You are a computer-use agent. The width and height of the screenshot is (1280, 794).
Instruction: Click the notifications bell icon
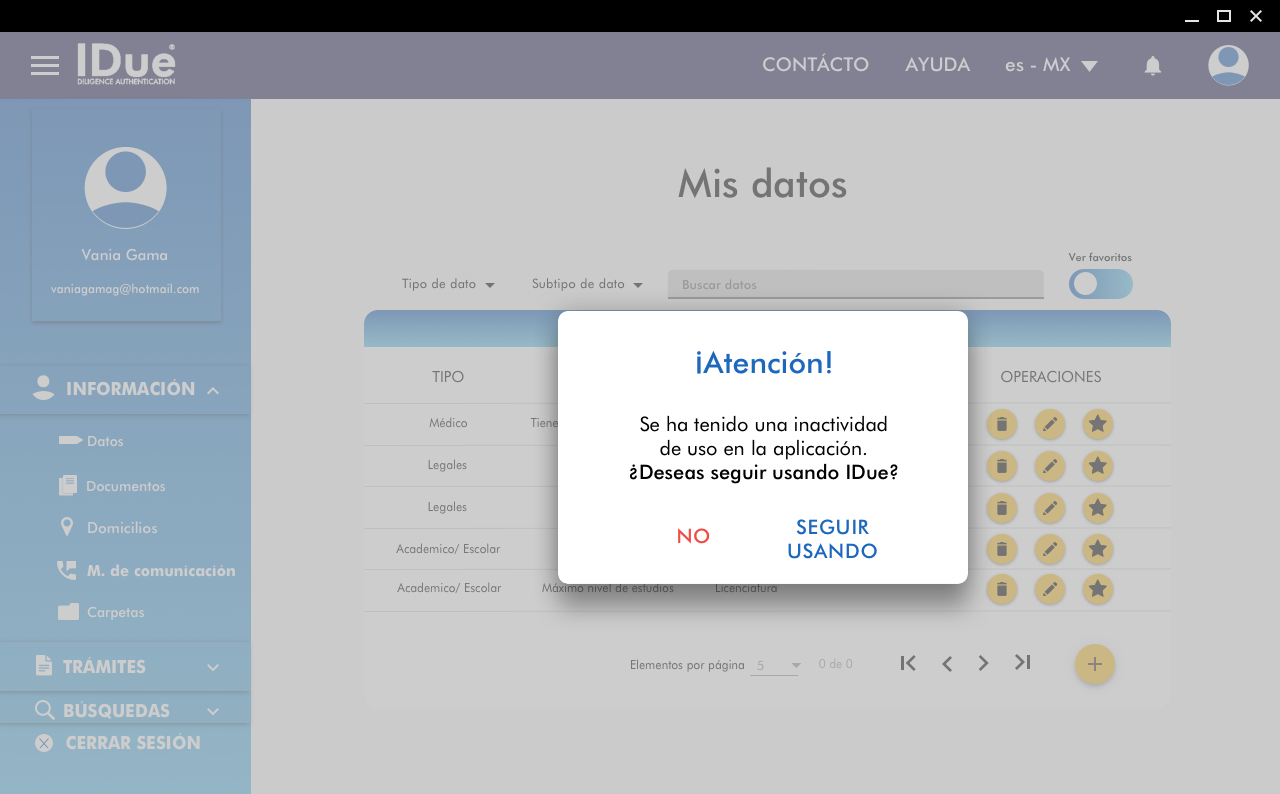(x=1152, y=66)
